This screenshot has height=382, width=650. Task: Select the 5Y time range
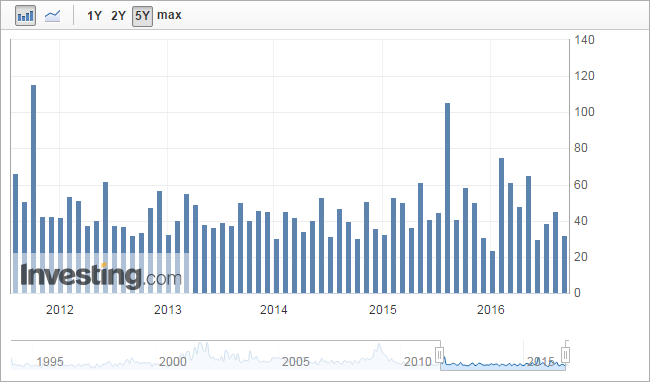(142, 16)
